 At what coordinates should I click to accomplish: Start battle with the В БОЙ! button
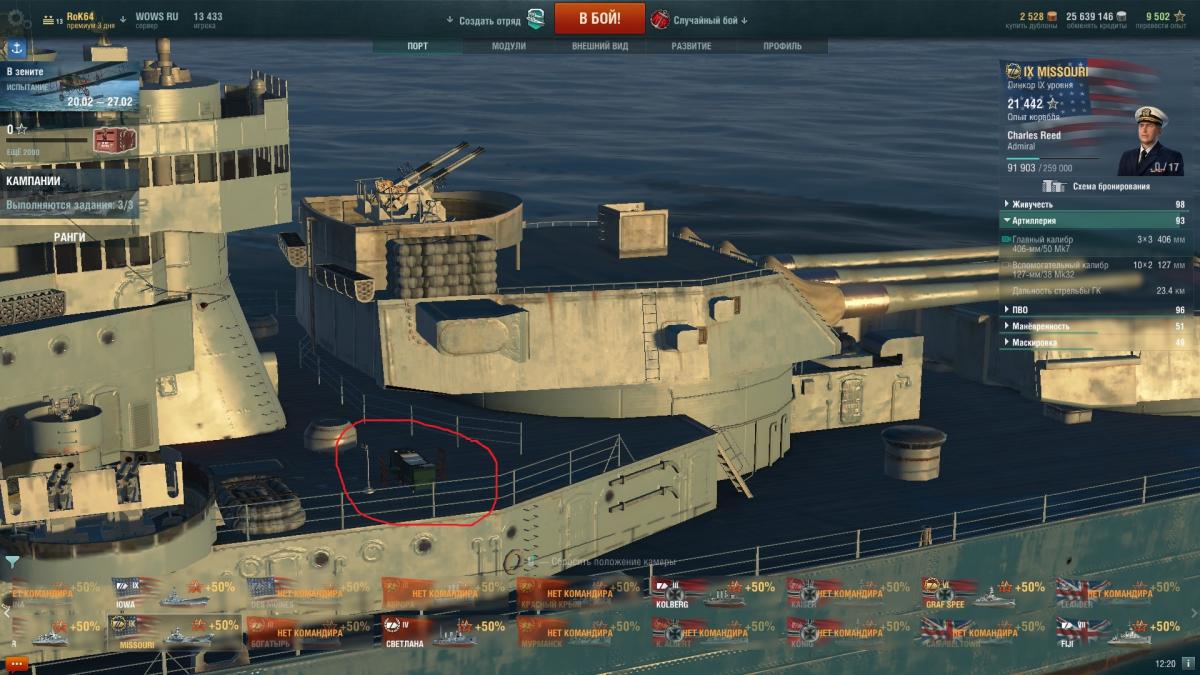click(x=599, y=19)
